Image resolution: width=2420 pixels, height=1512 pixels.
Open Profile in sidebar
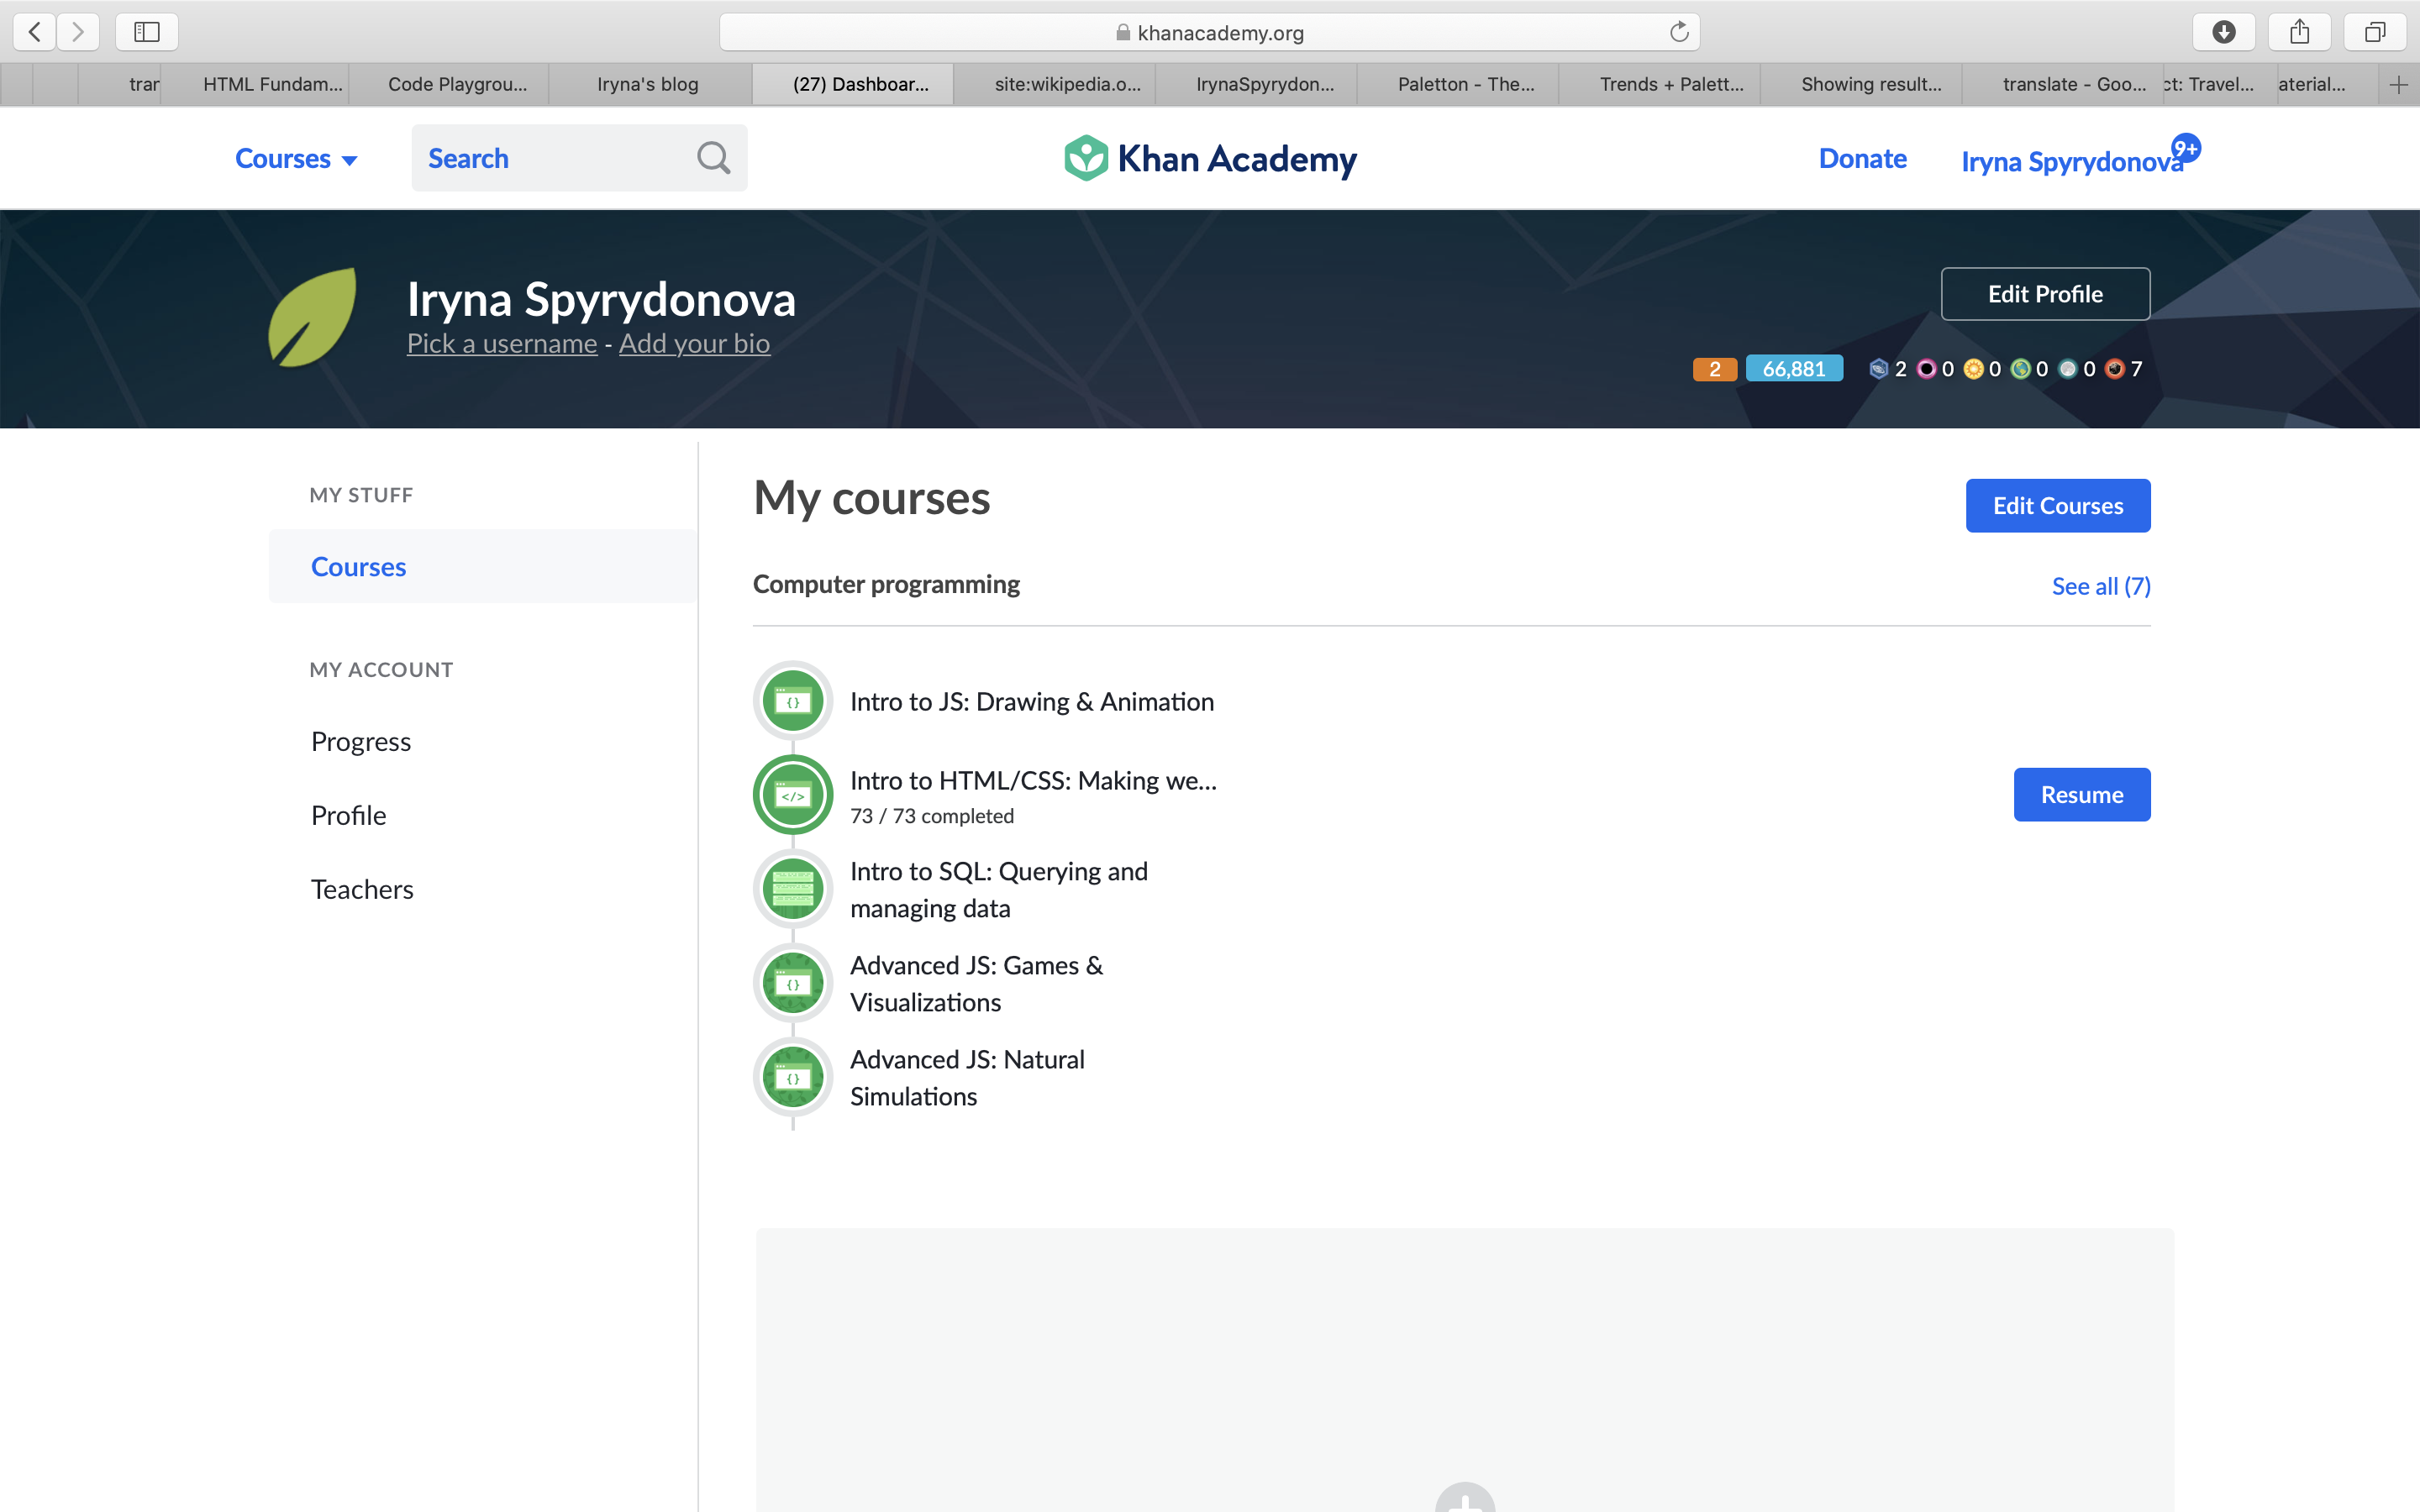(348, 815)
